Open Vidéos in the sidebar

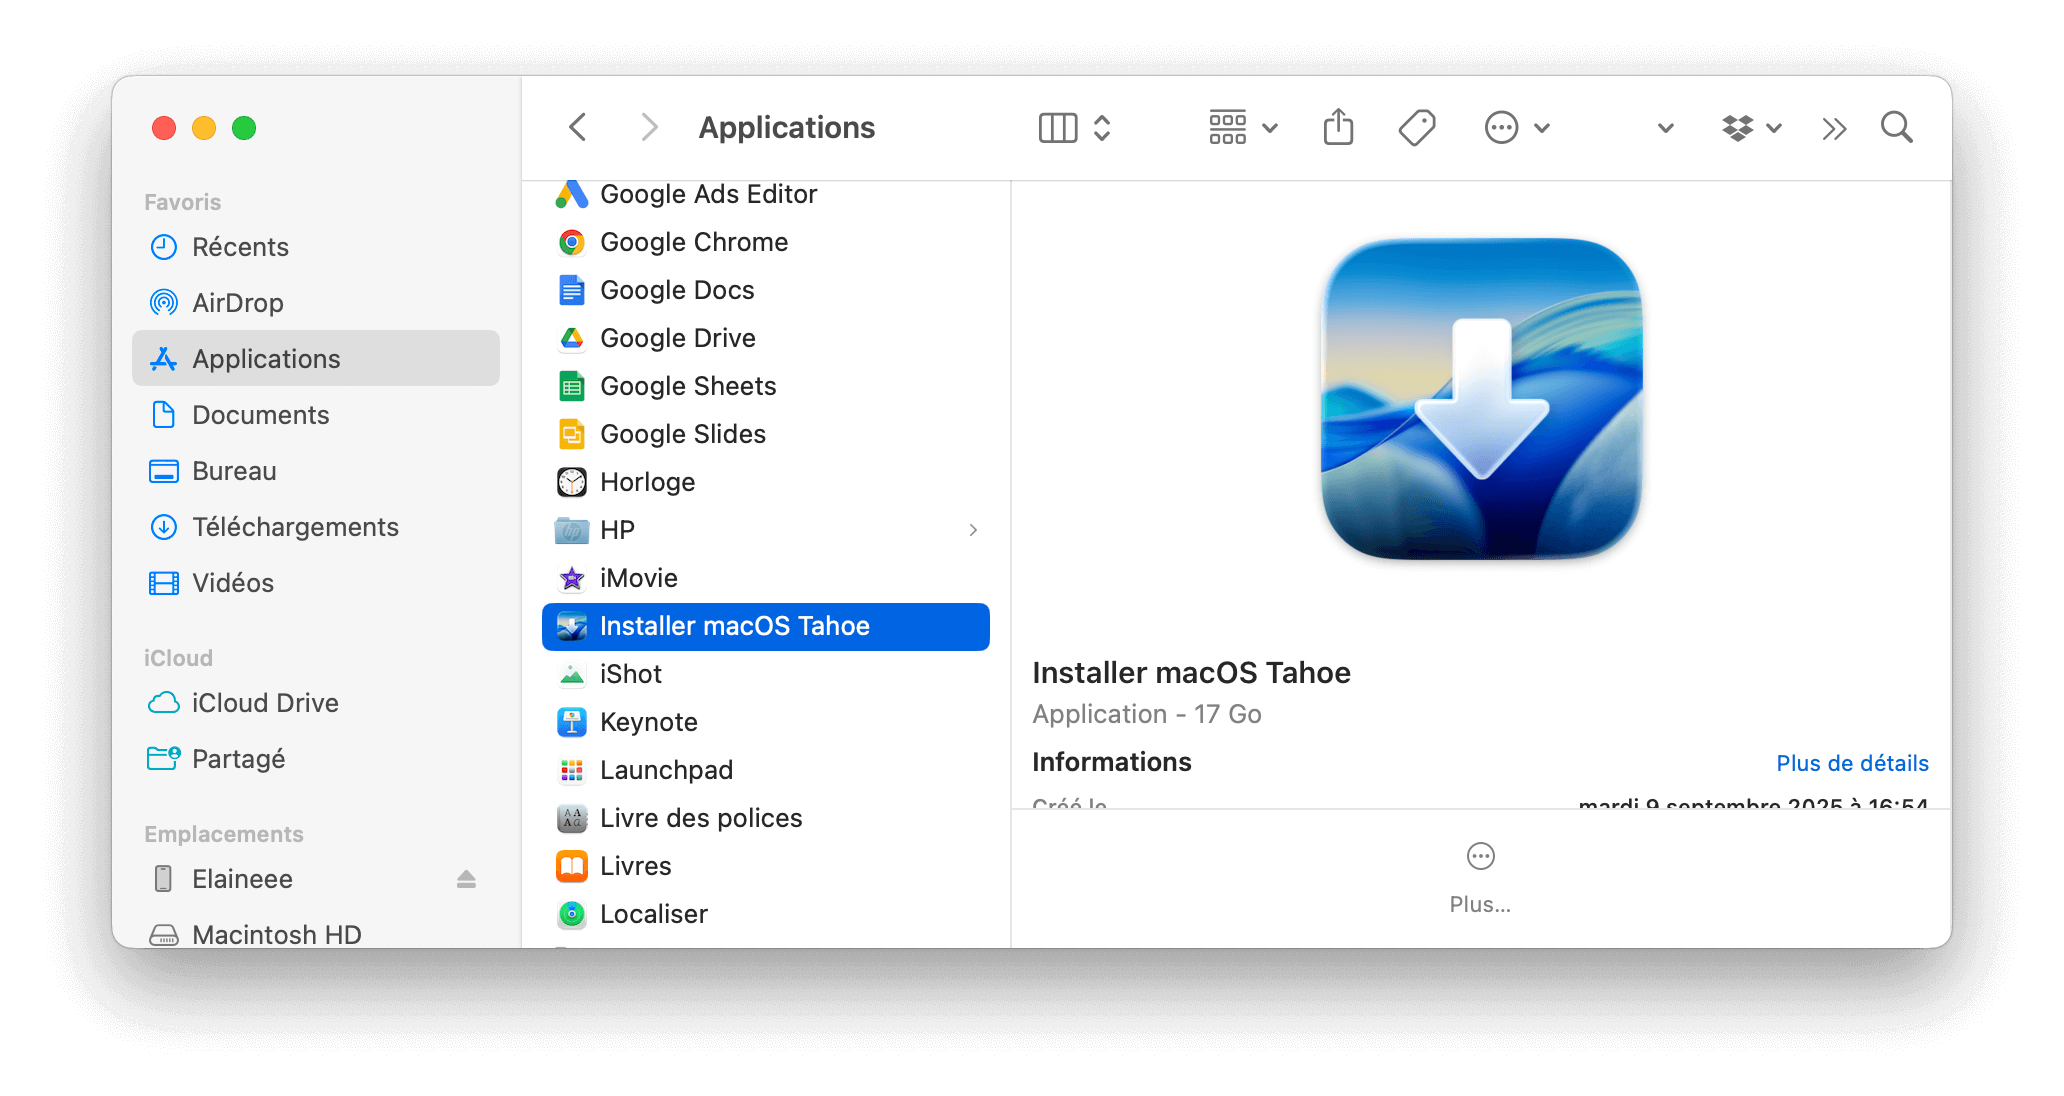pyautogui.click(x=316, y=583)
